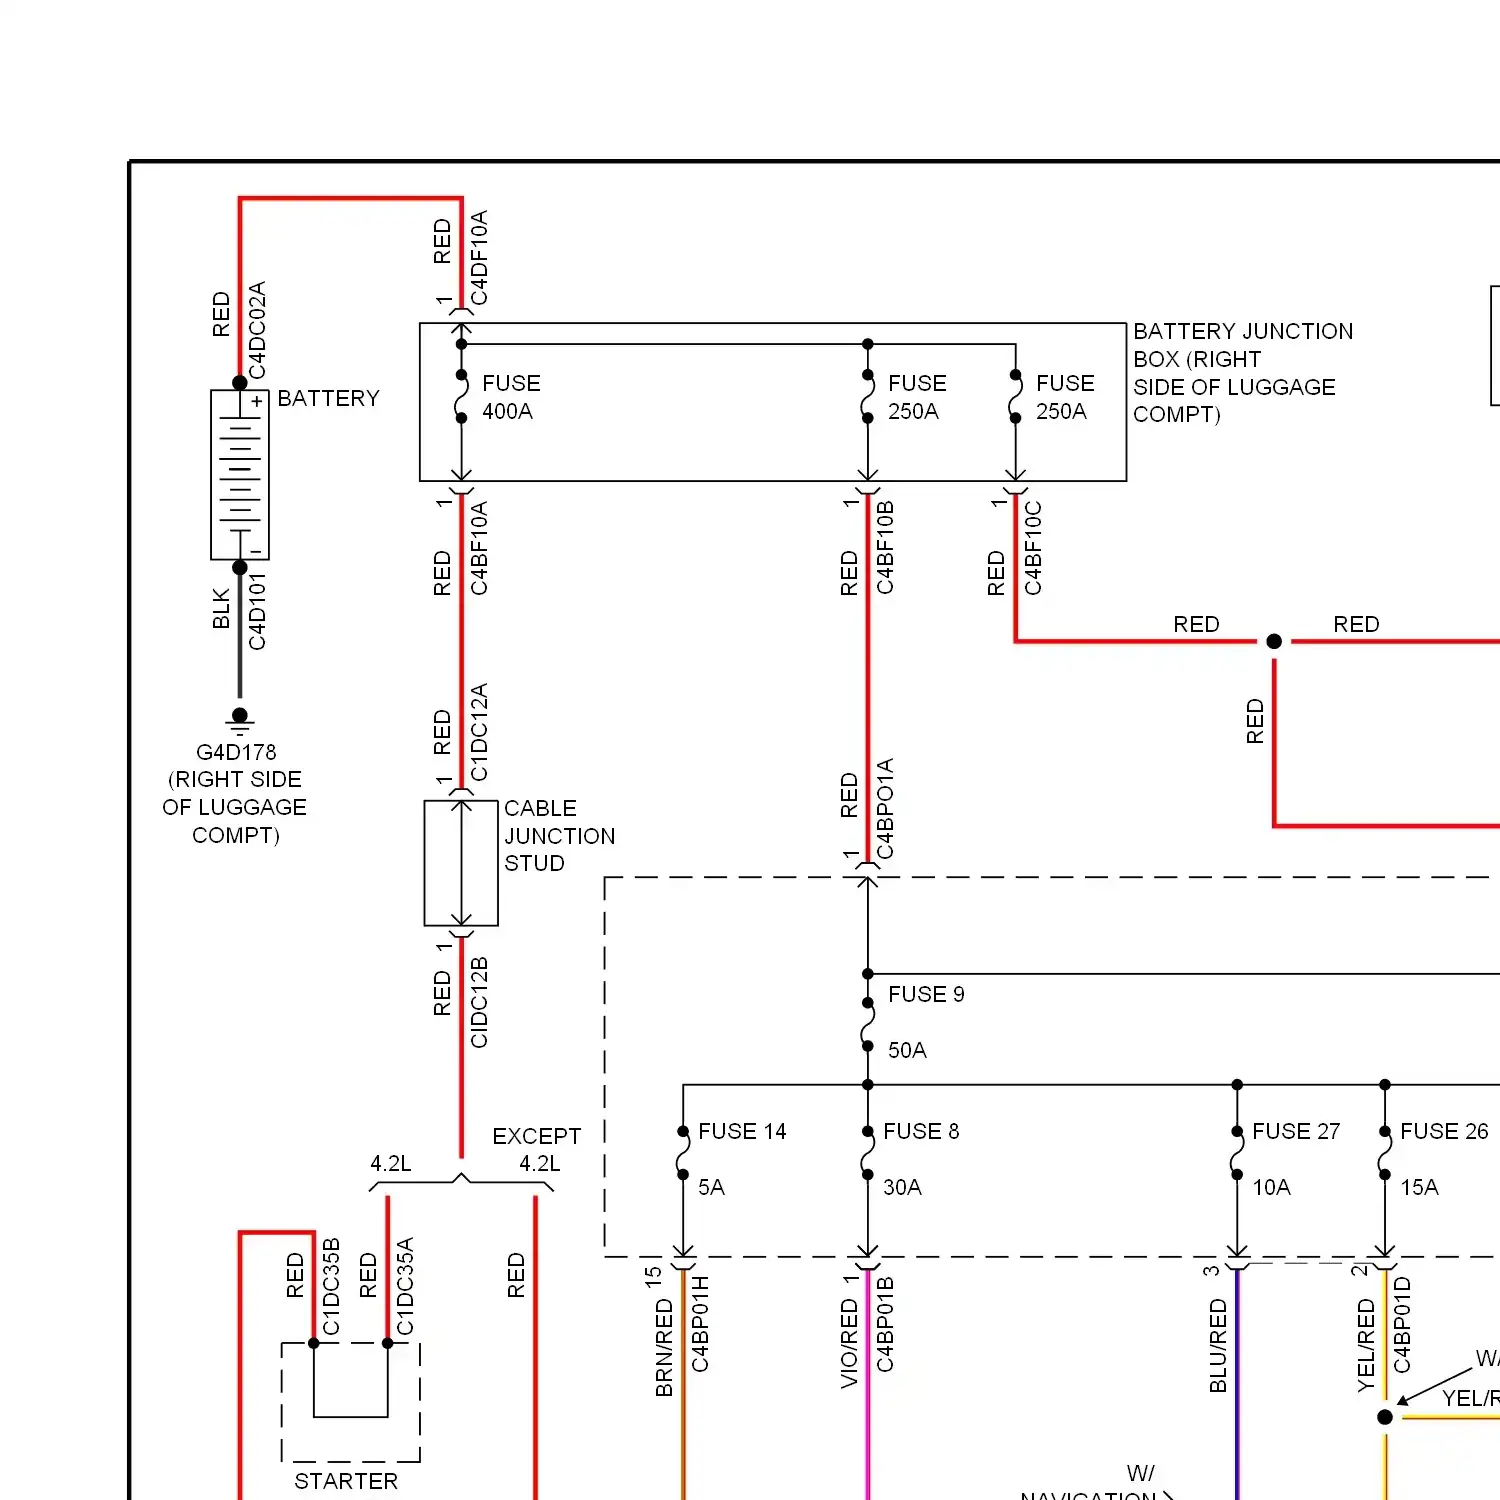This screenshot has height=1500, width=1500.
Task: Click the fuse symbol above C4BF10C
Action: [x=1015, y=396]
